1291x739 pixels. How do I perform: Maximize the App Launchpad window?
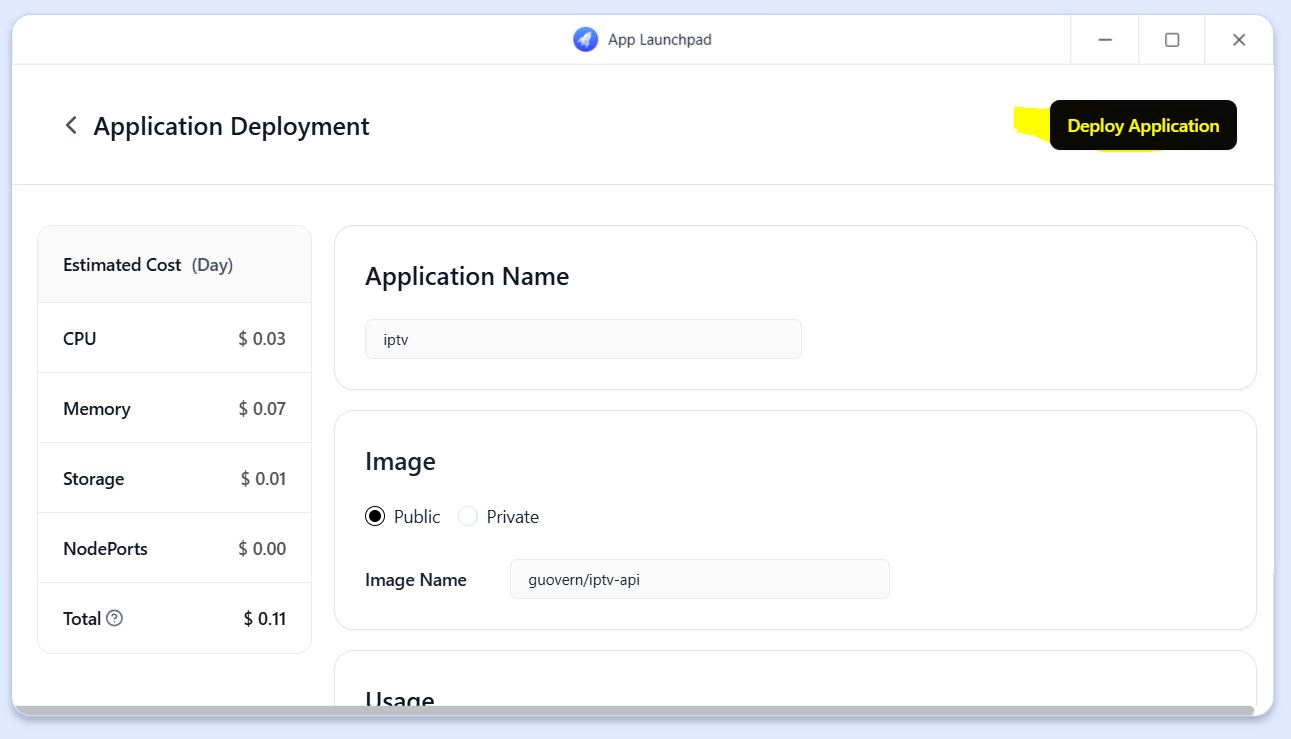[1172, 40]
